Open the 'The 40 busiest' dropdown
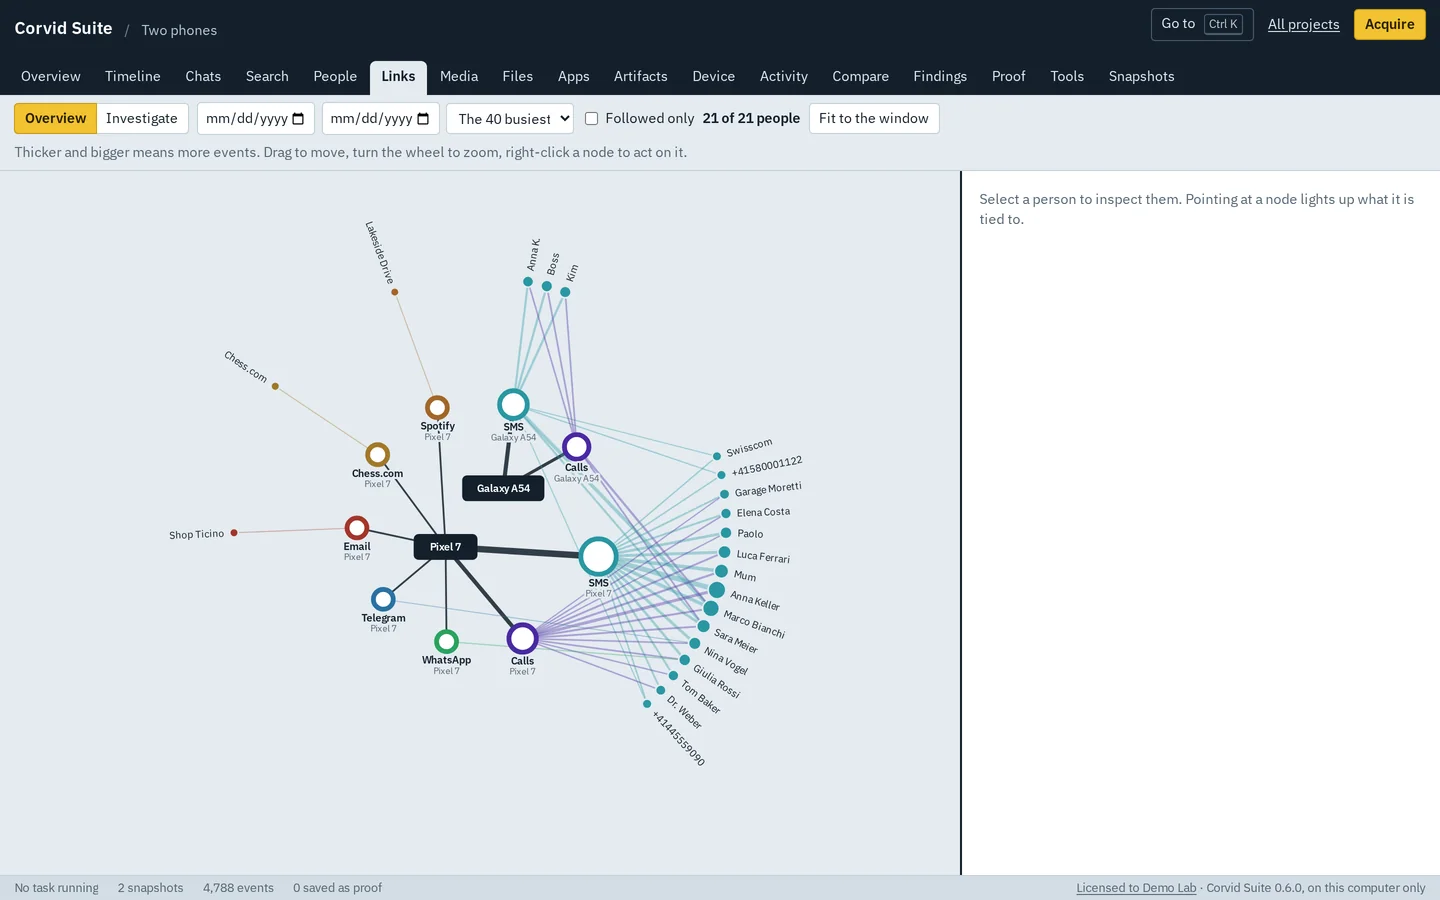The image size is (1440, 900). [x=510, y=118]
